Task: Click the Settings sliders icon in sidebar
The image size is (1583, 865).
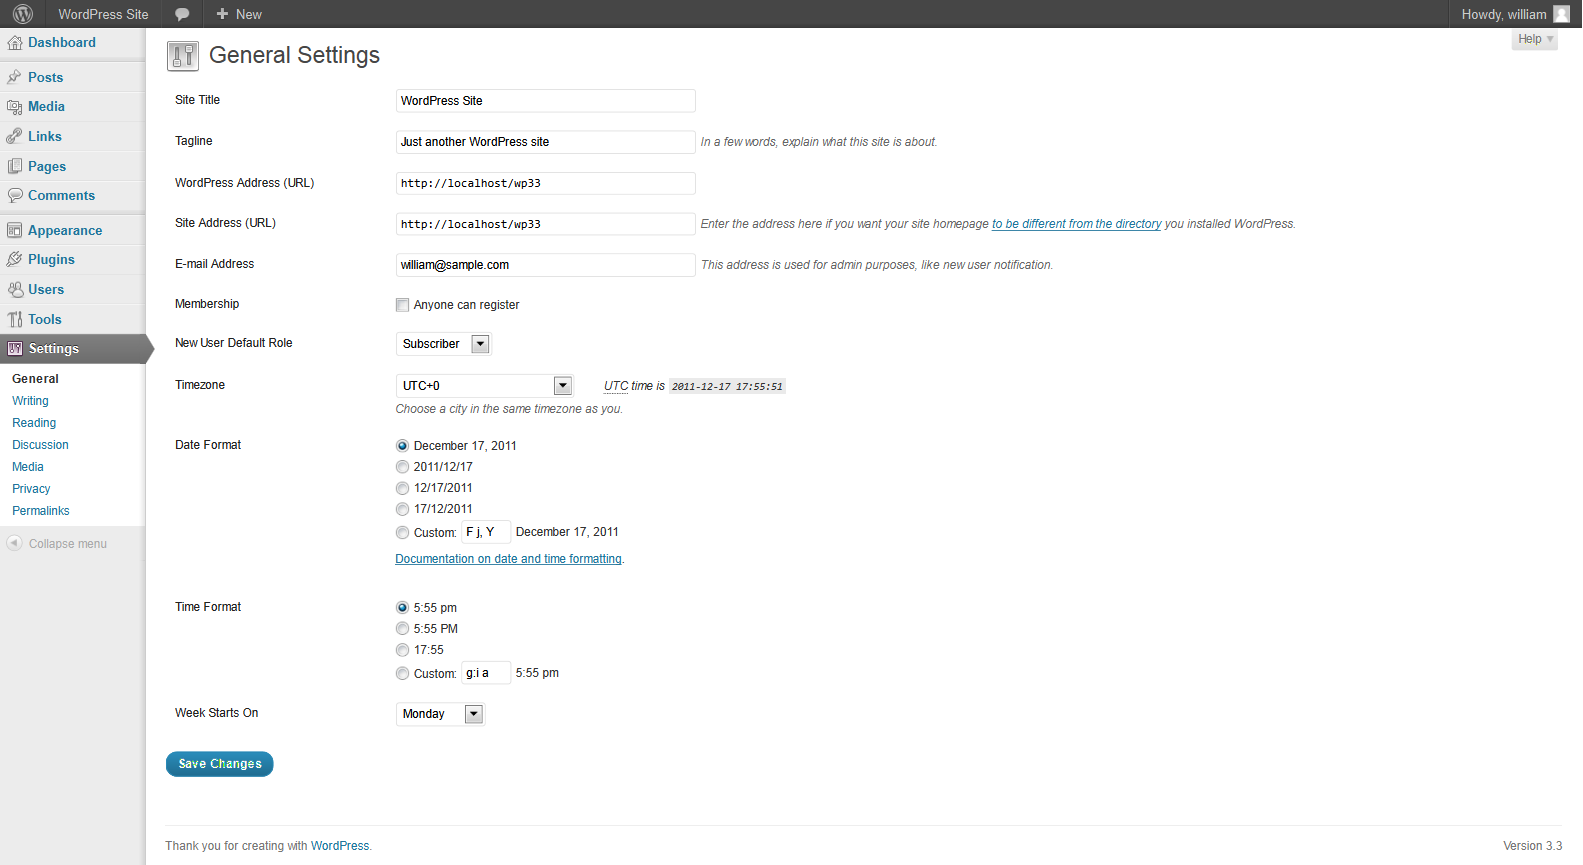Action: pyautogui.click(x=15, y=349)
